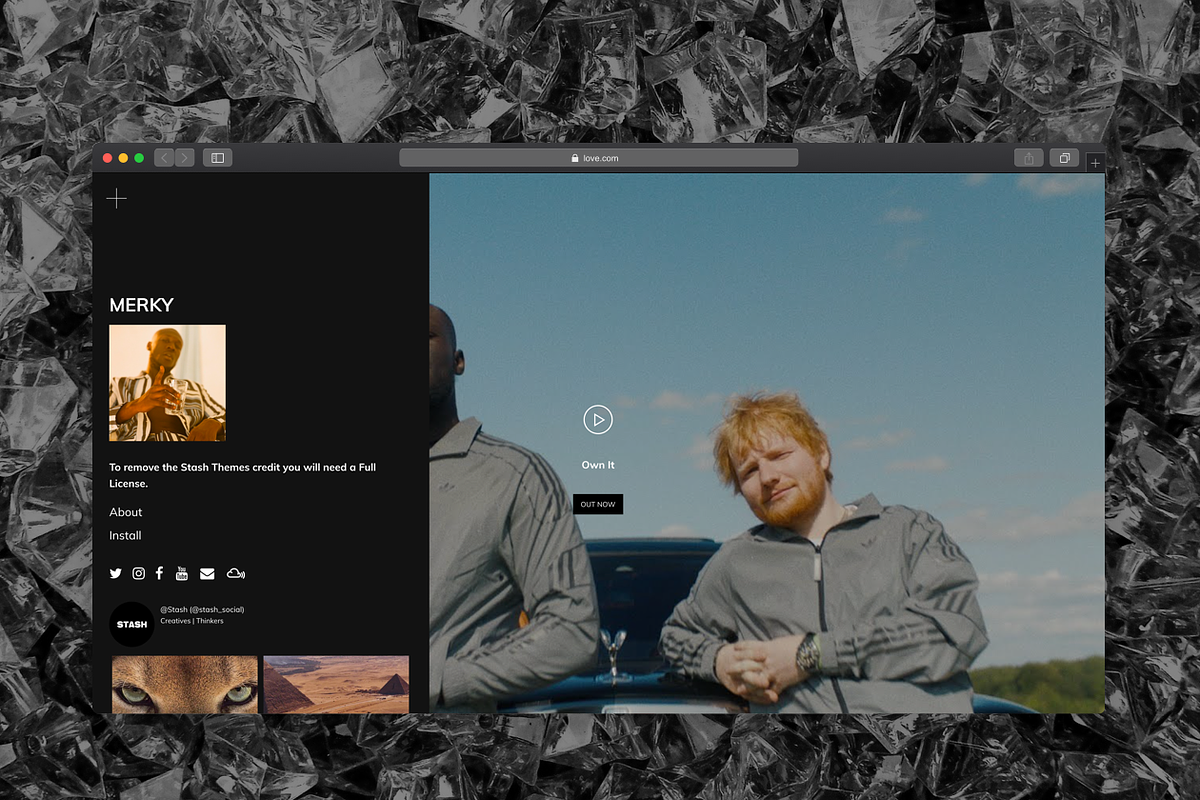The image size is (1200, 800).
Task: Click the Own It title text
Action: click(x=598, y=465)
